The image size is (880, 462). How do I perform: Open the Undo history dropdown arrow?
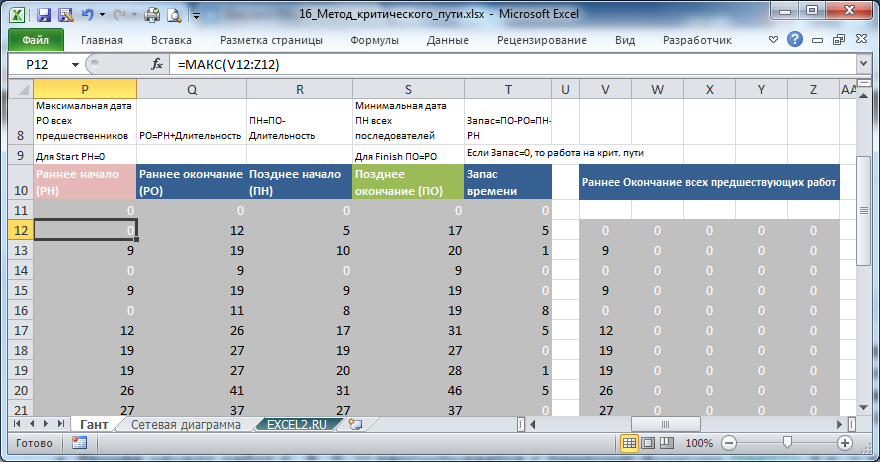pyautogui.click(x=102, y=15)
